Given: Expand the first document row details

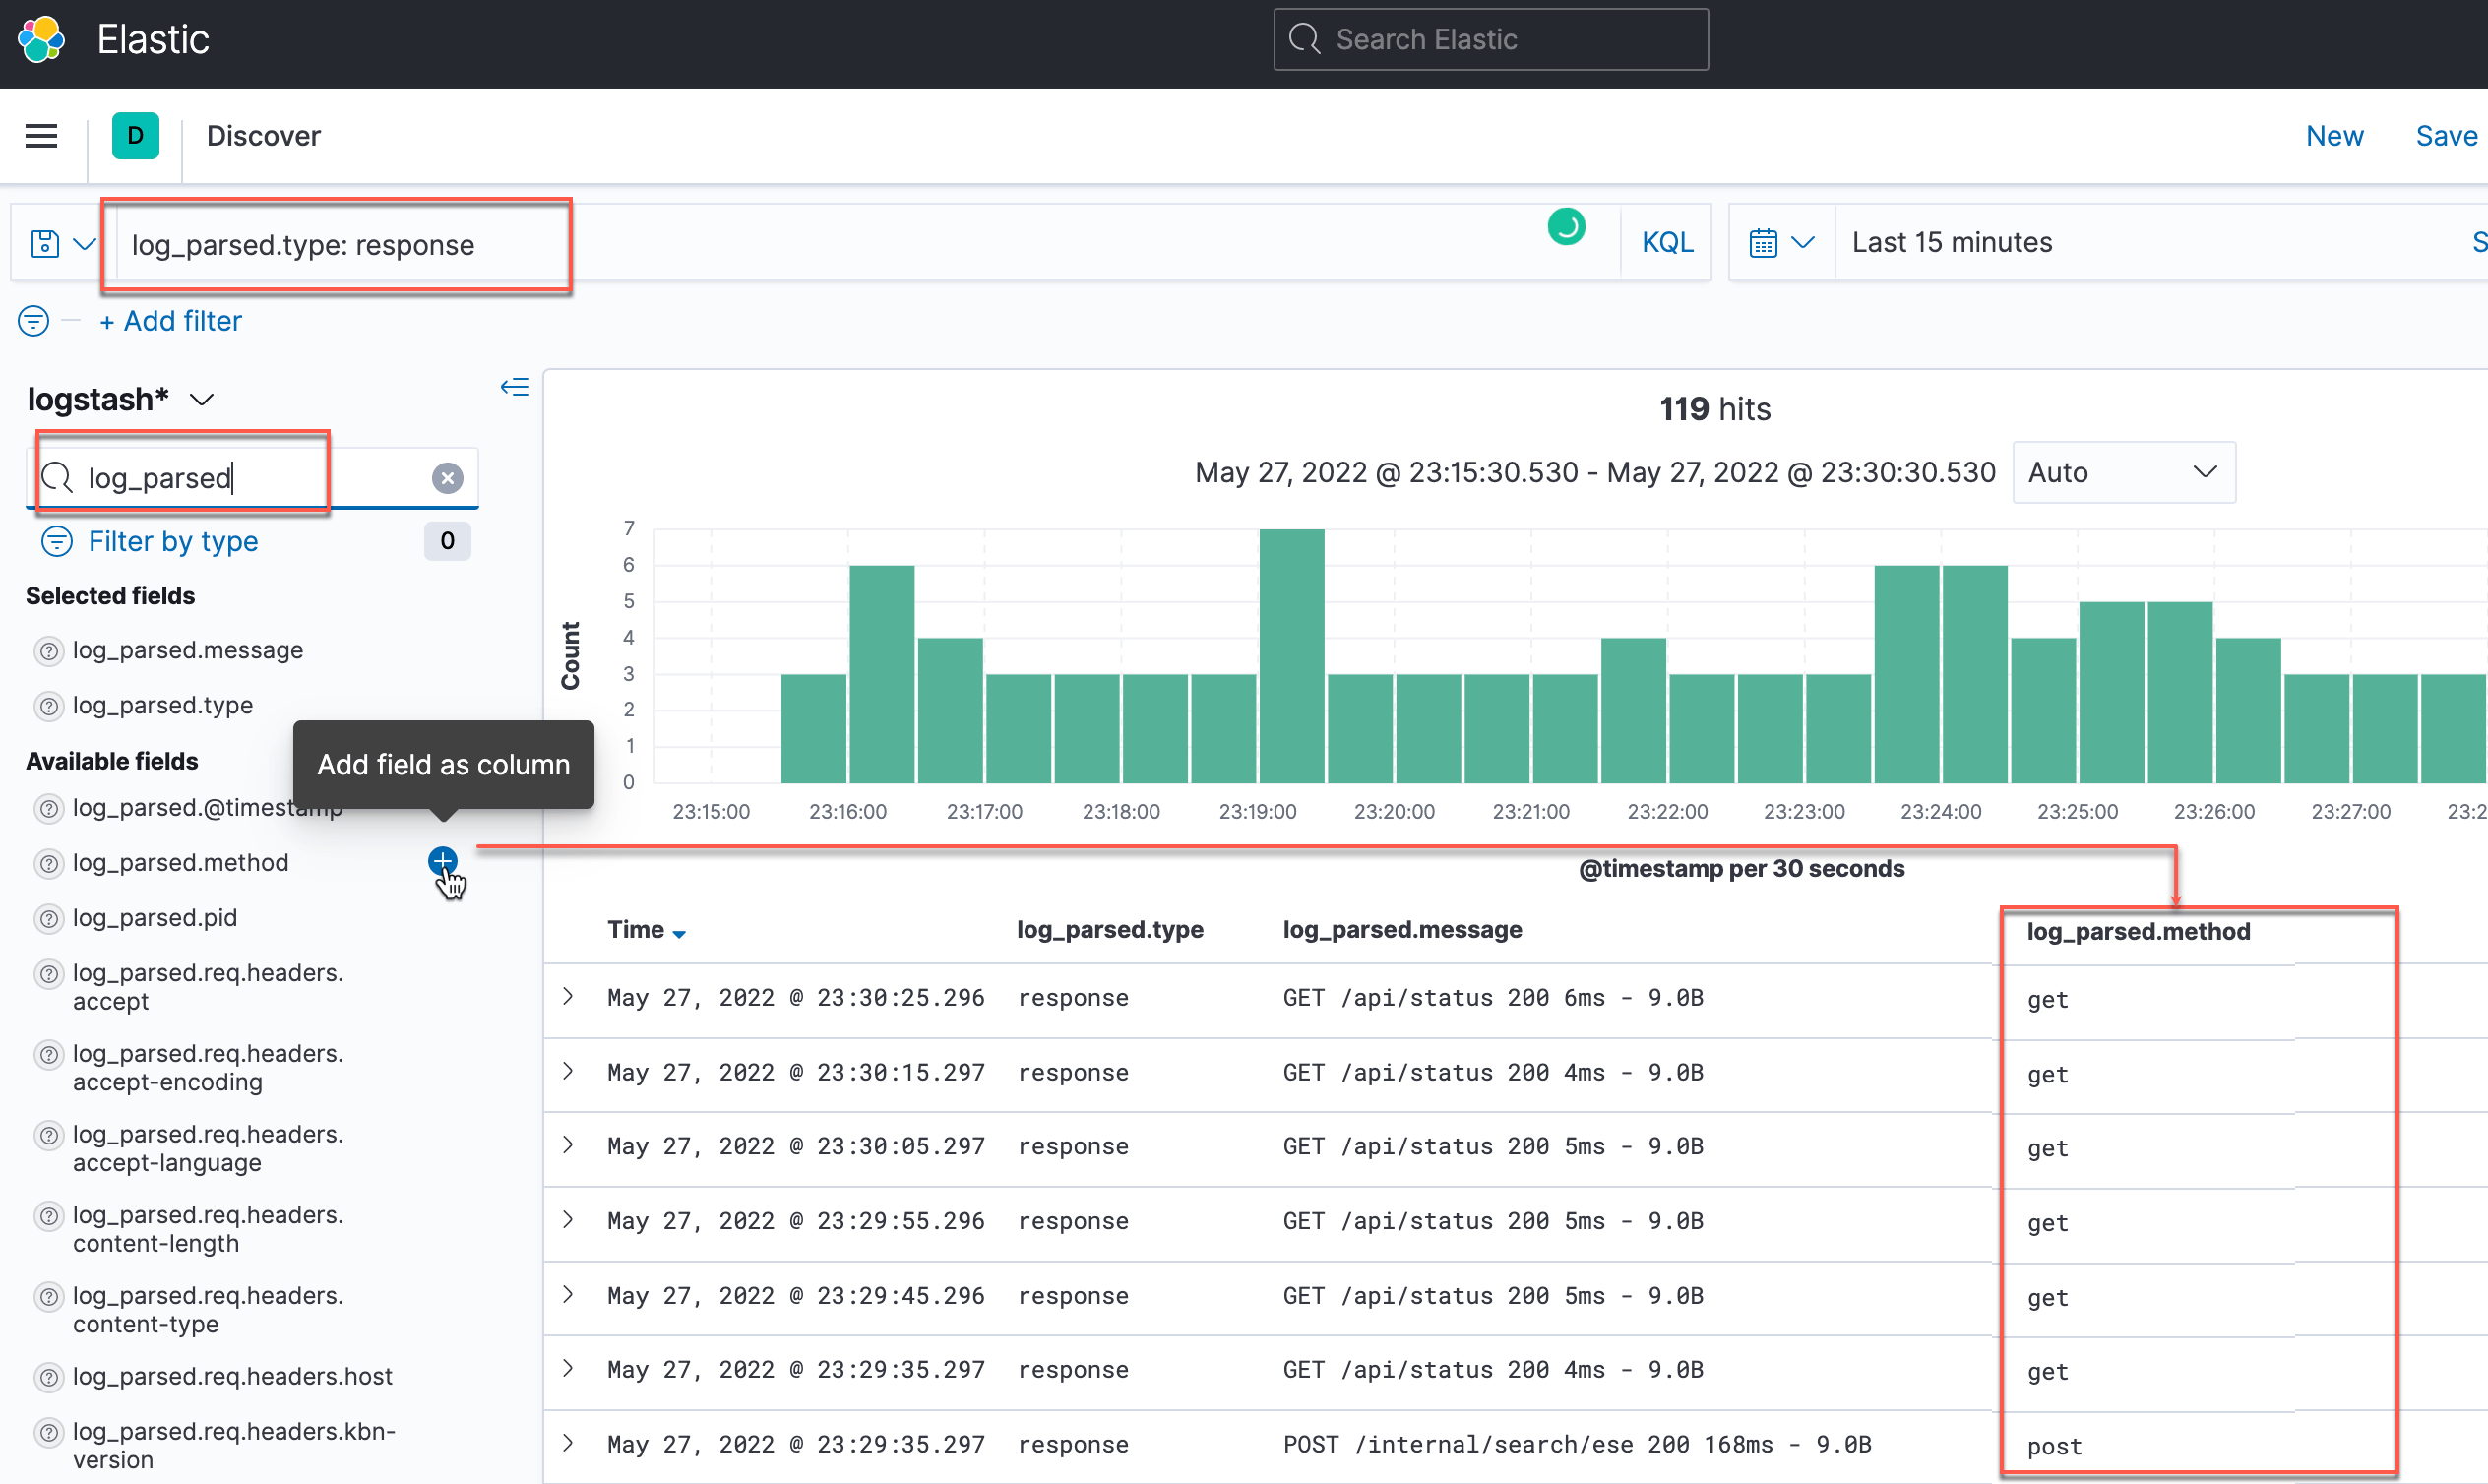Looking at the screenshot, I should [568, 997].
